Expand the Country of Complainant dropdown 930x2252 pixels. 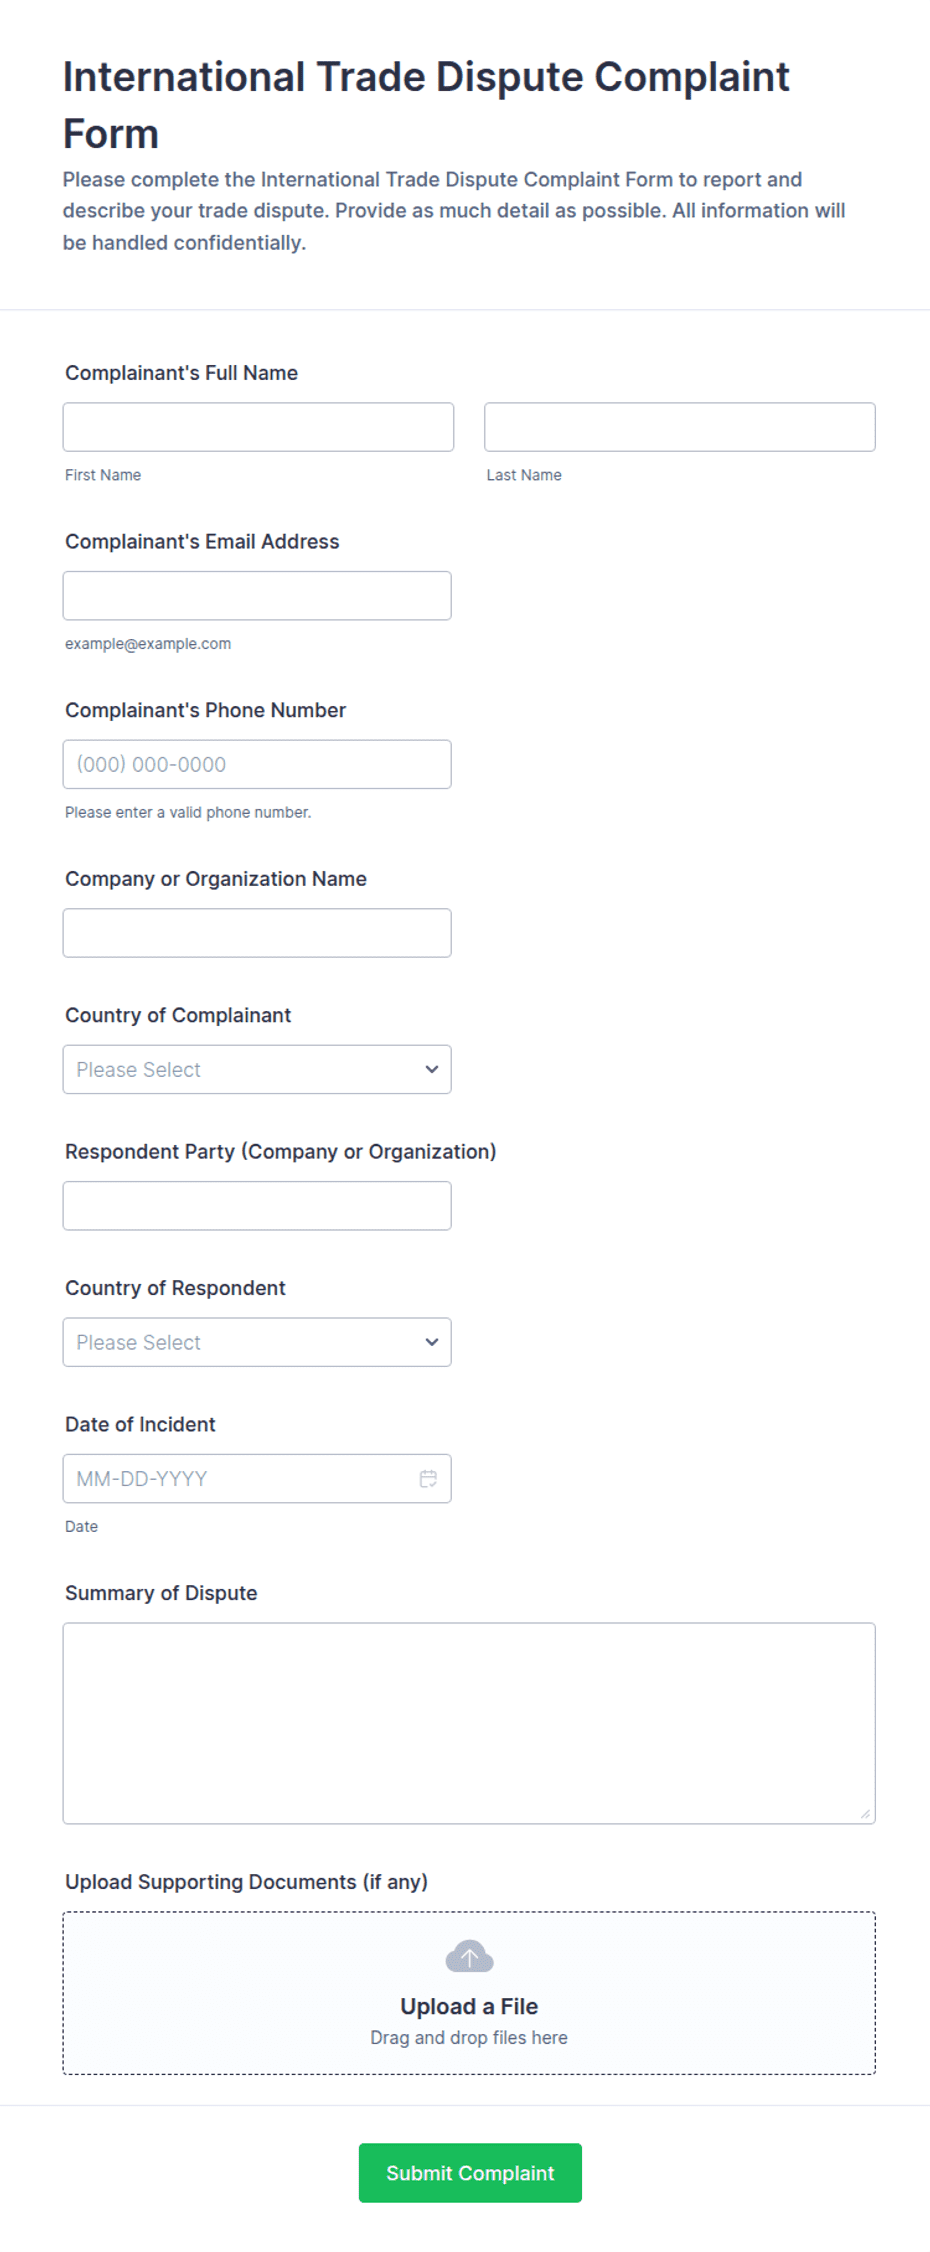[x=257, y=1069]
